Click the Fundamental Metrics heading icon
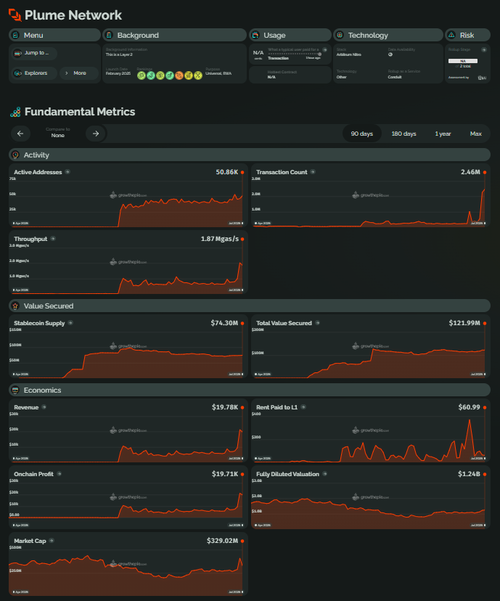Image resolution: width=500 pixels, height=601 pixels. tap(15, 112)
